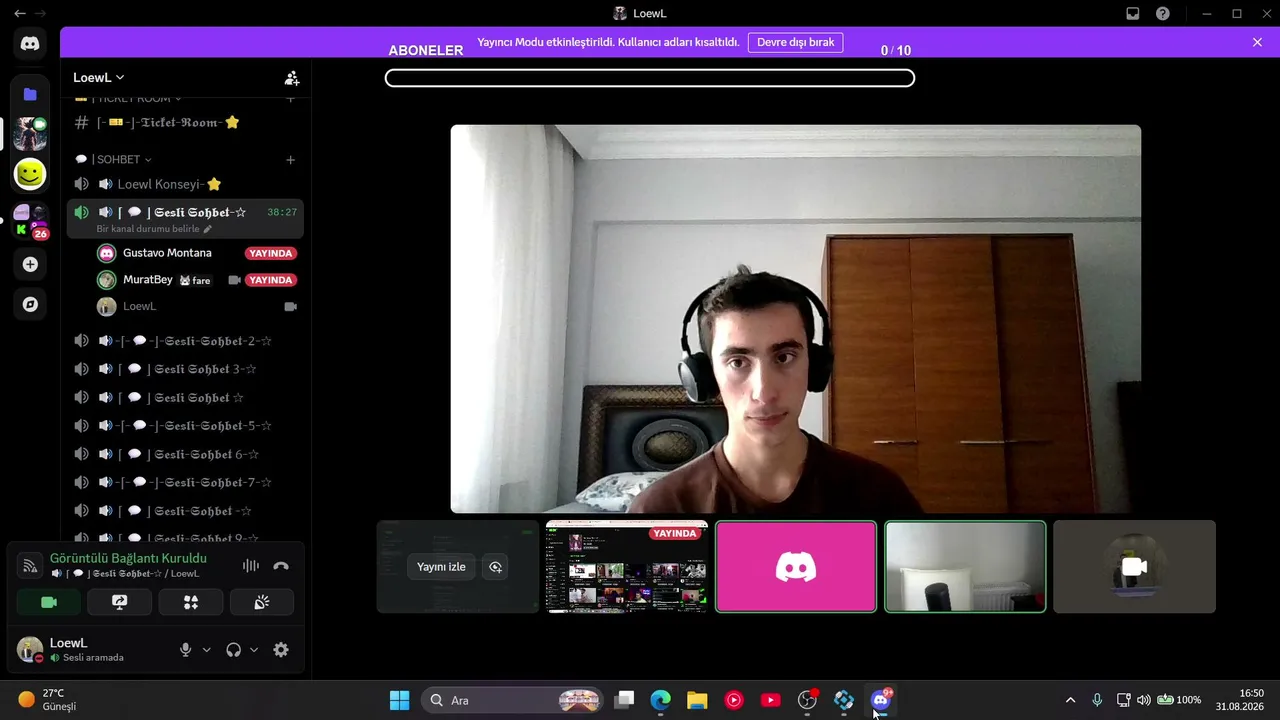
Task: Open the weather widget 27°C Güneşli
Action: point(47,700)
